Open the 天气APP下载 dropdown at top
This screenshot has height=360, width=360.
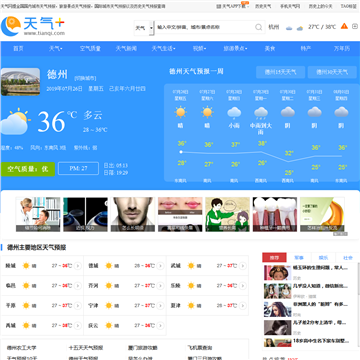233,6
